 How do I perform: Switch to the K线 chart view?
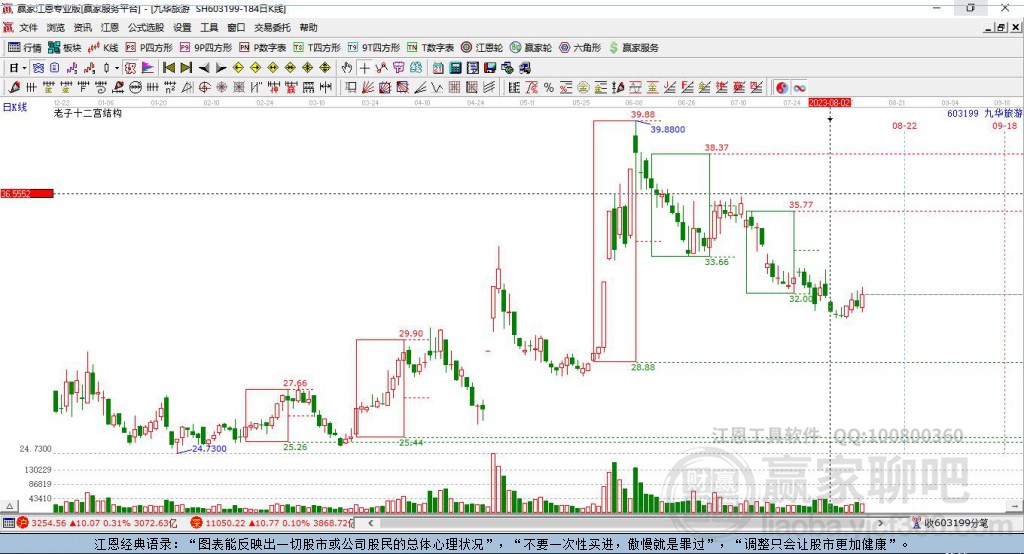point(103,48)
